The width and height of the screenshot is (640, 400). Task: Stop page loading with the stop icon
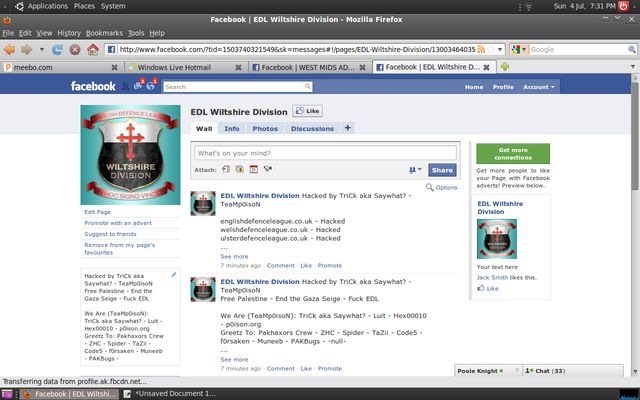pos(75,49)
